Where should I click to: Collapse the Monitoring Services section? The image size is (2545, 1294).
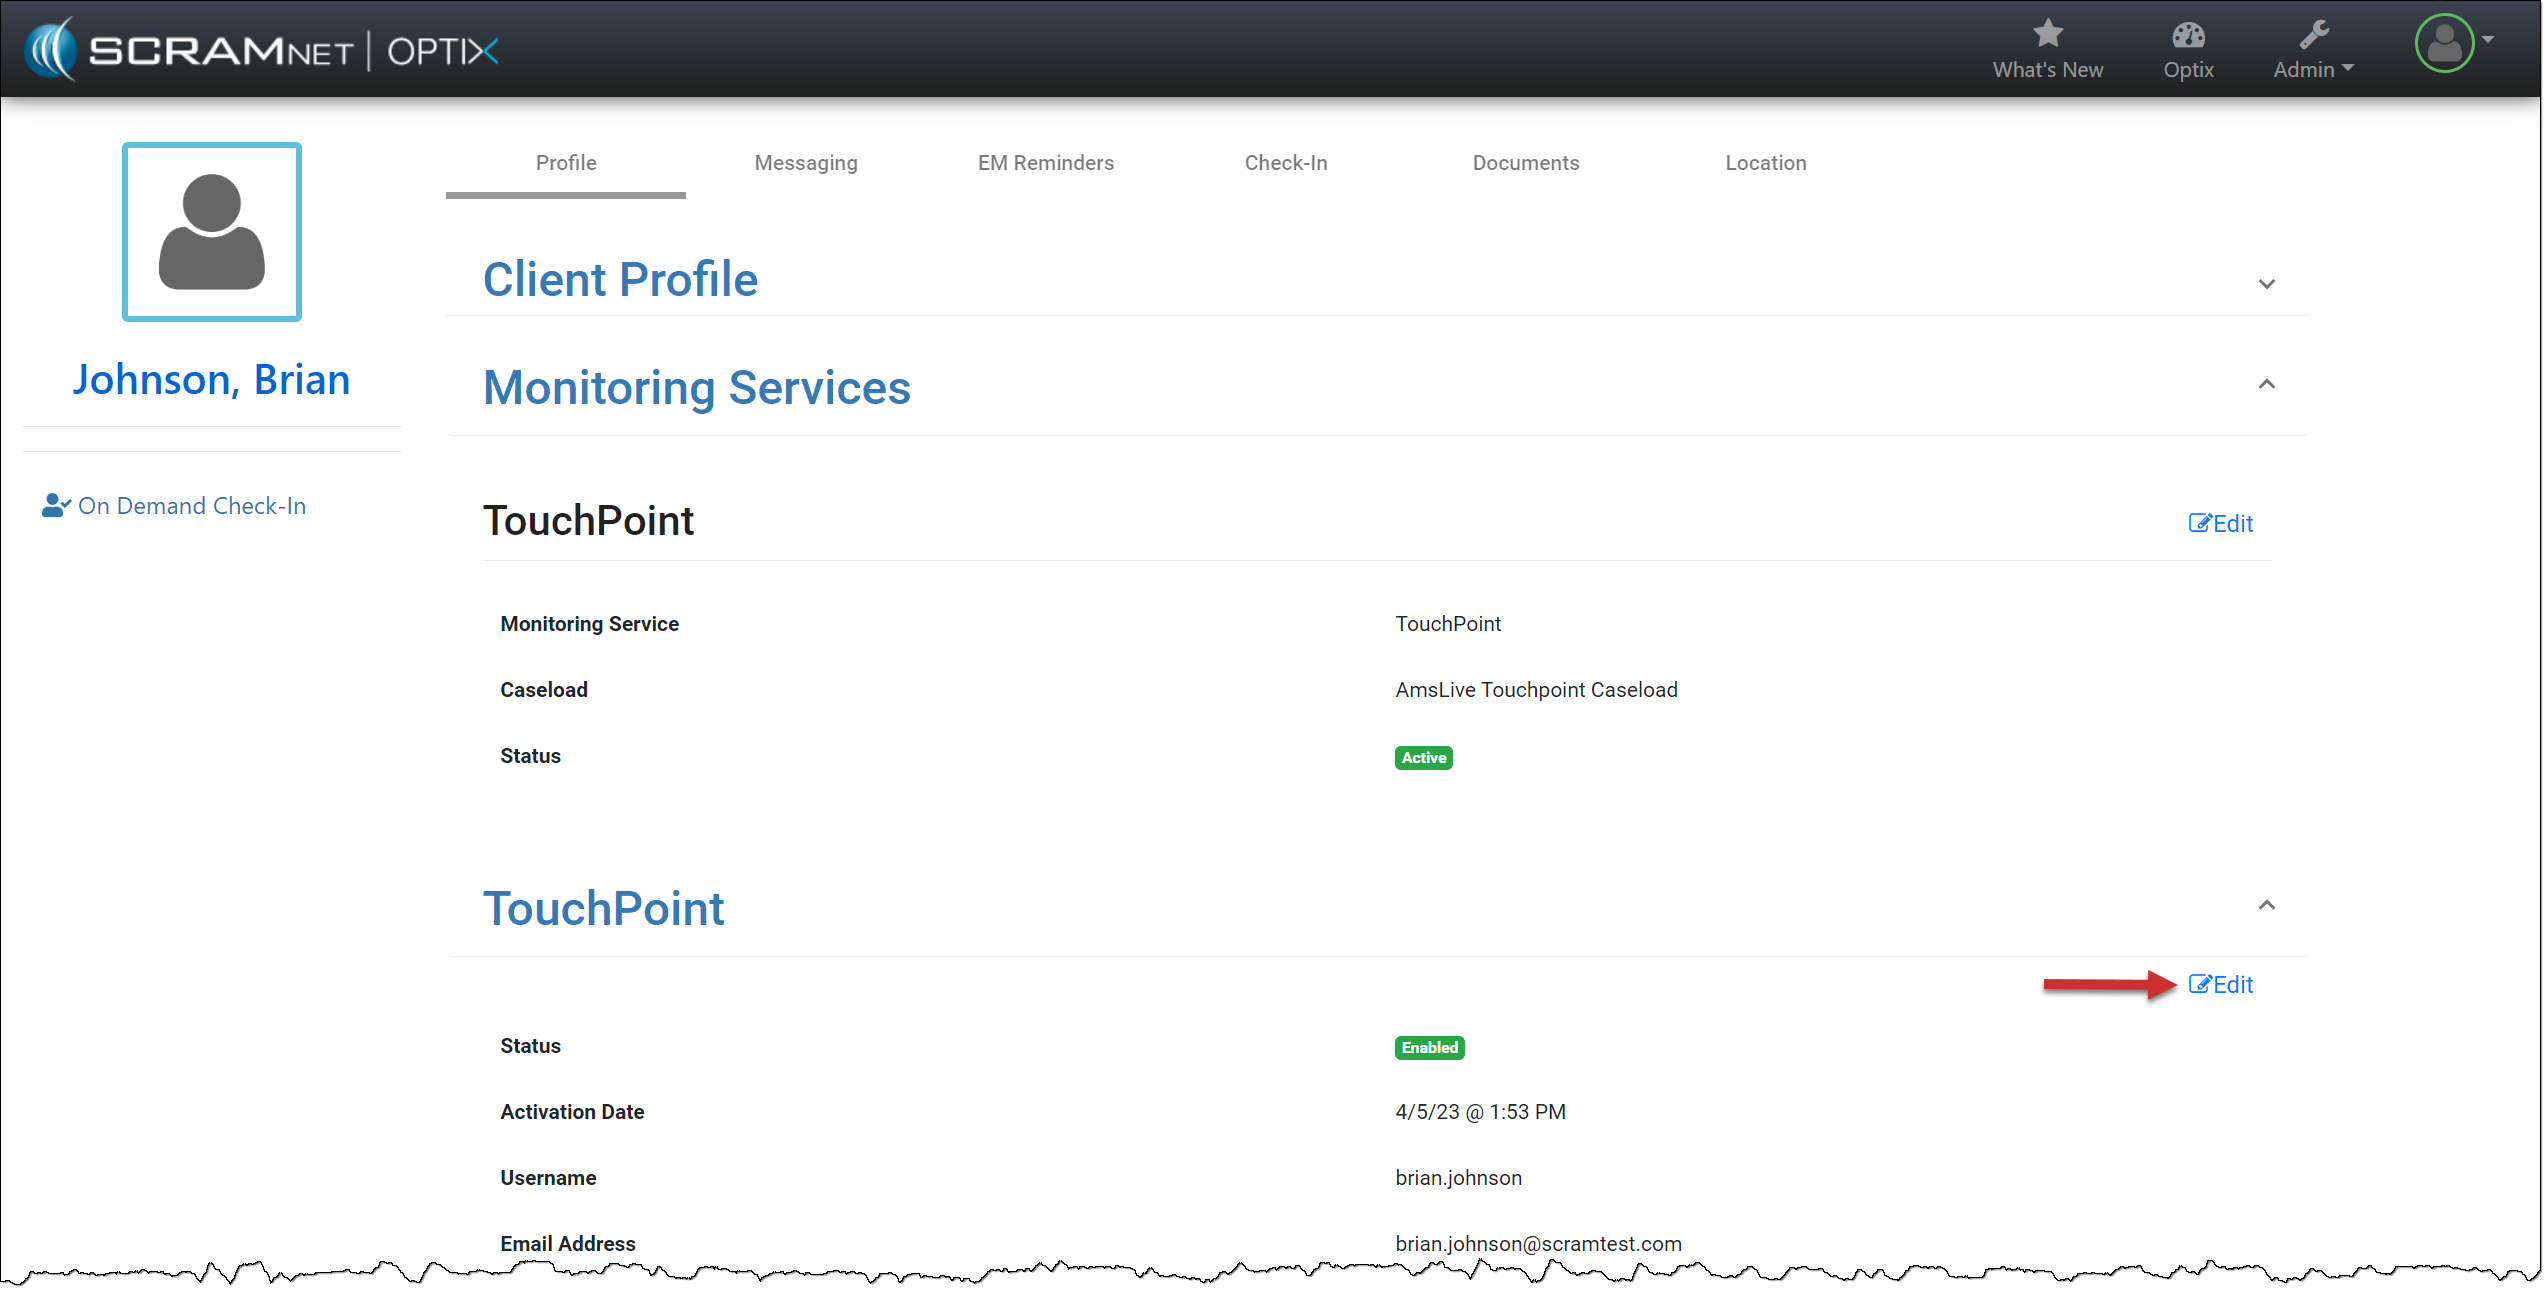tap(2266, 384)
